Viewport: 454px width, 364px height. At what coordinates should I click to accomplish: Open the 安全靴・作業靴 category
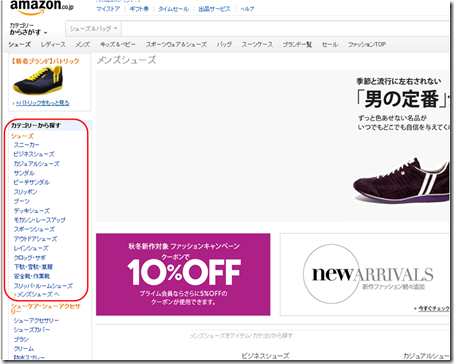tap(32, 276)
